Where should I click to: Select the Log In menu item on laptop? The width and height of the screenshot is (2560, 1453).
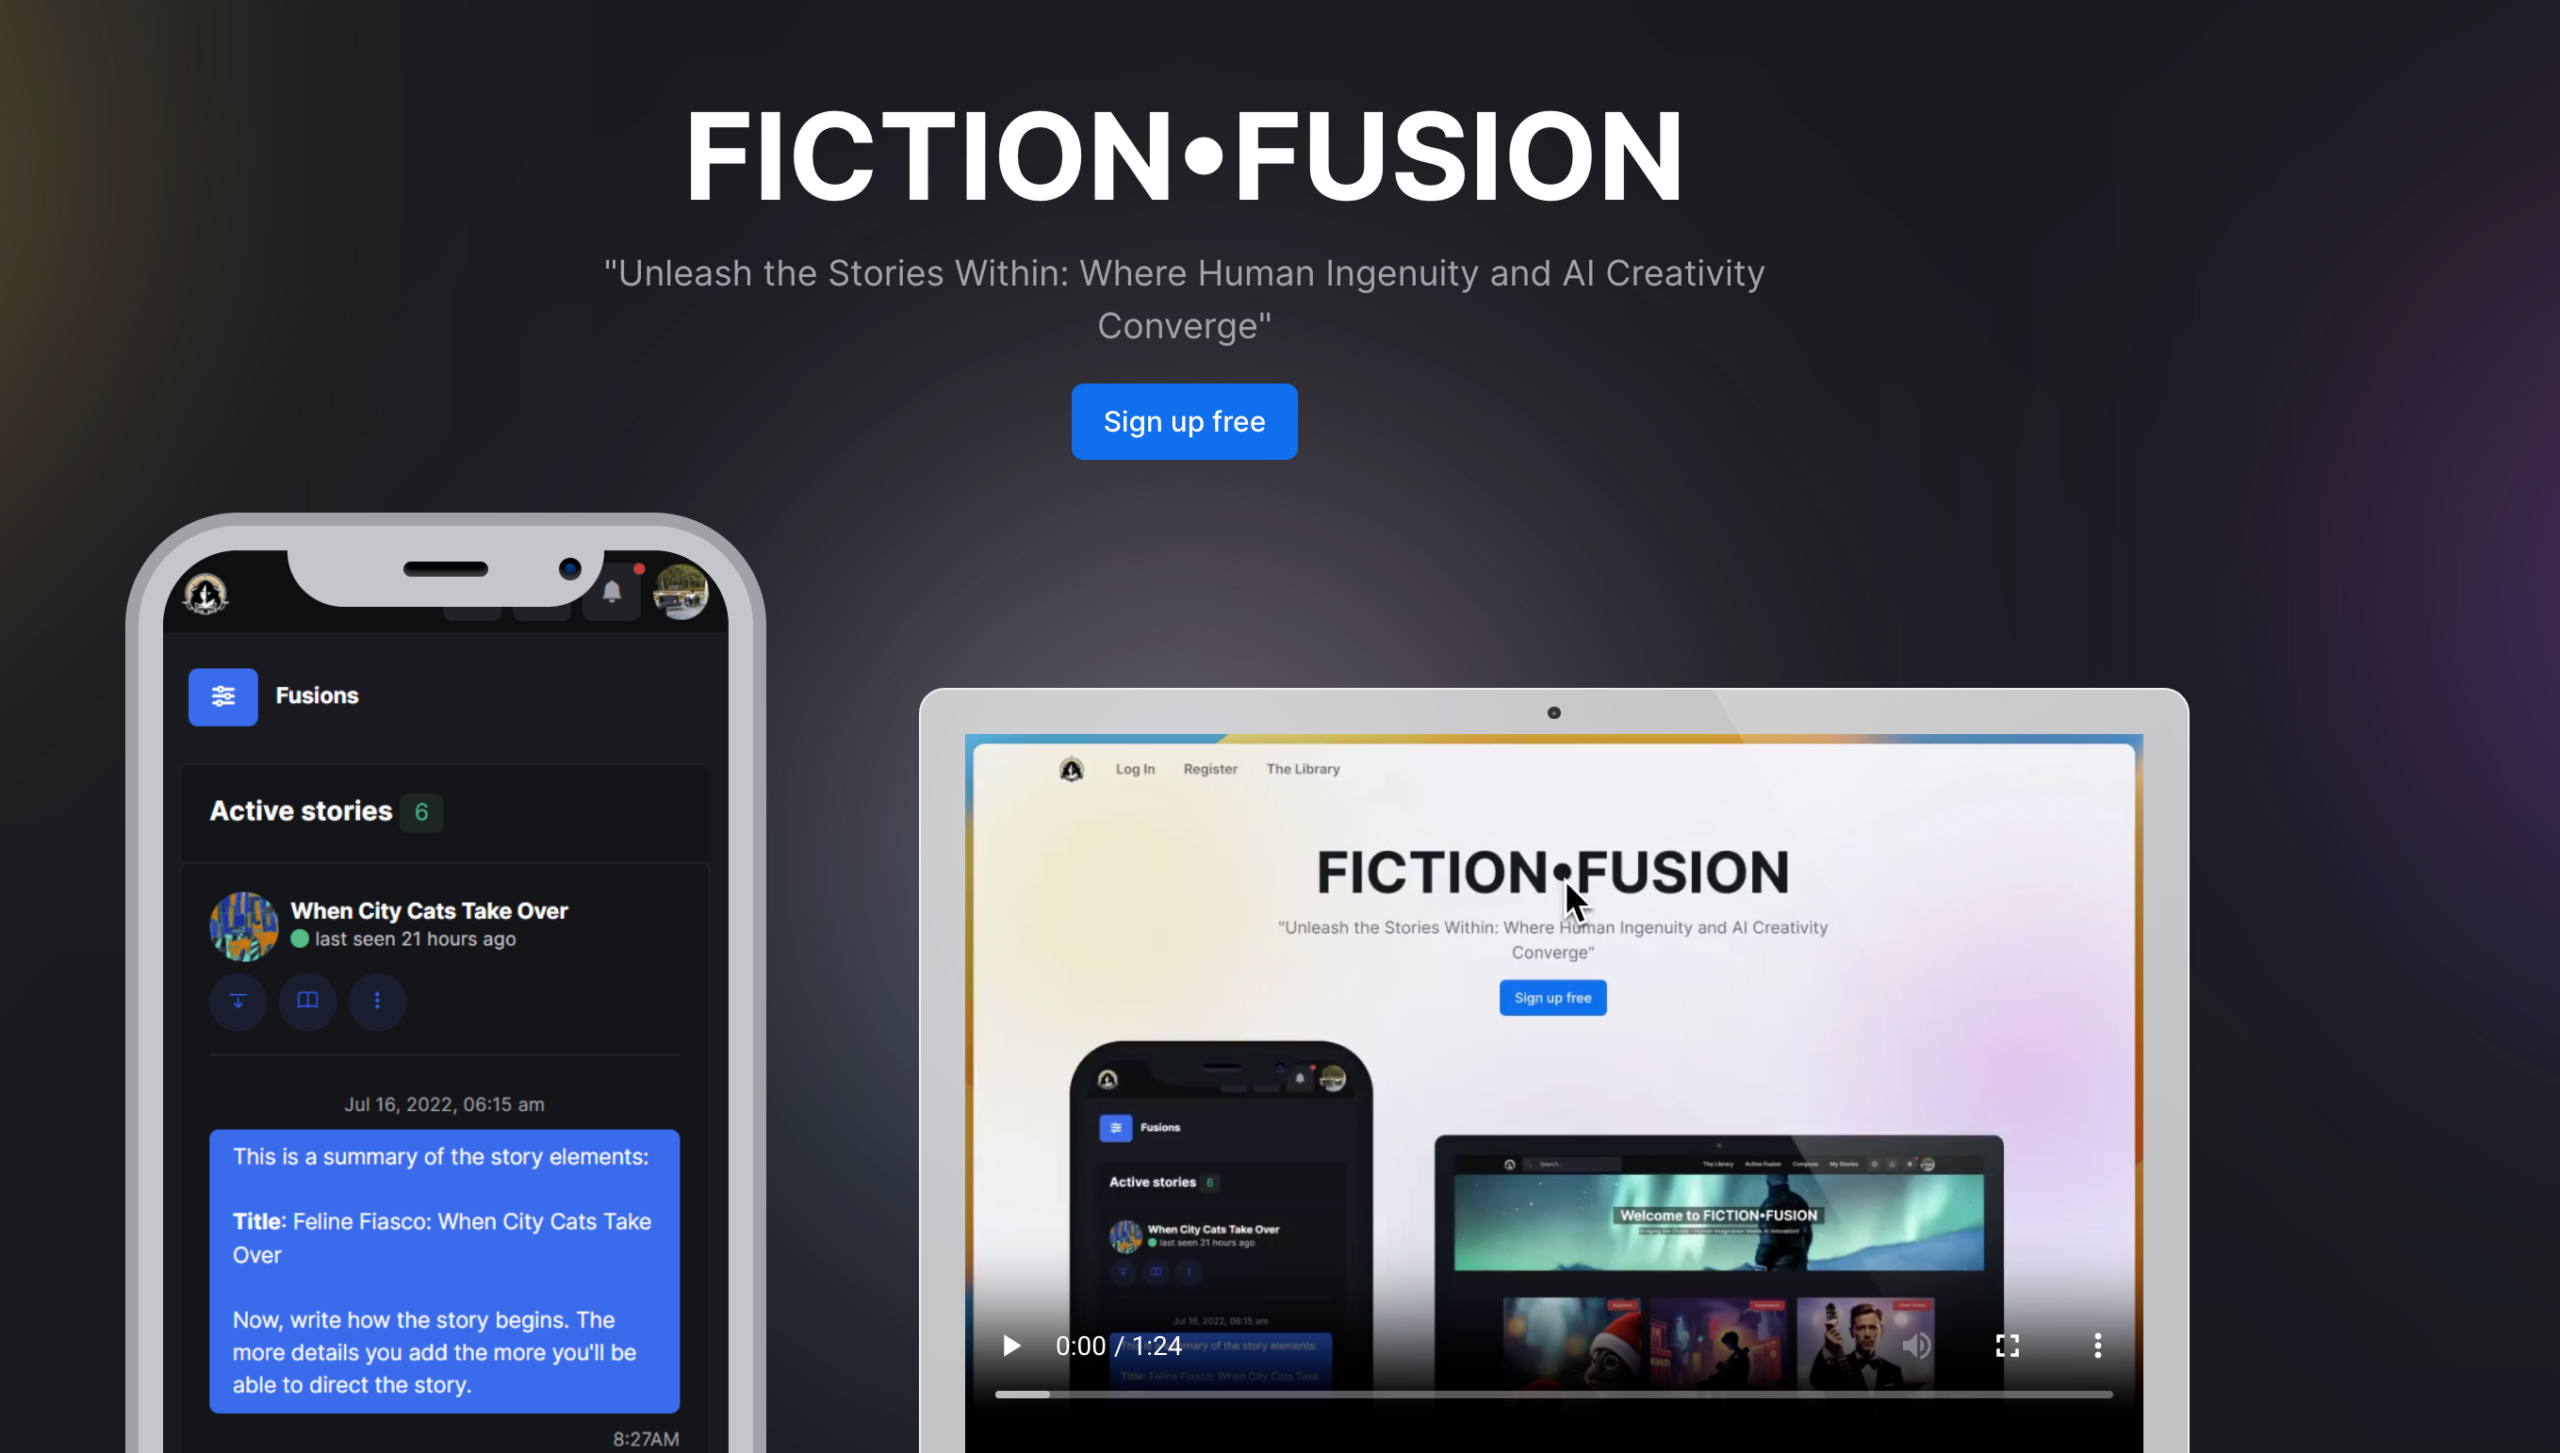coord(1134,769)
